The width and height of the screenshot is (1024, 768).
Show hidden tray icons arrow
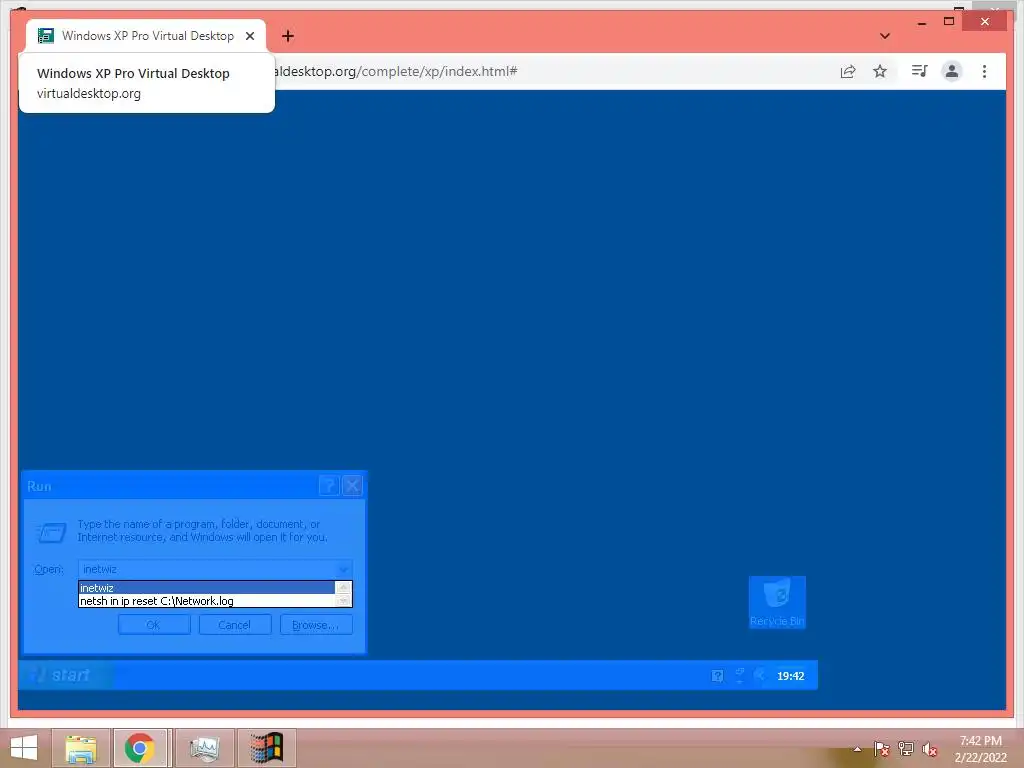tap(857, 749)
